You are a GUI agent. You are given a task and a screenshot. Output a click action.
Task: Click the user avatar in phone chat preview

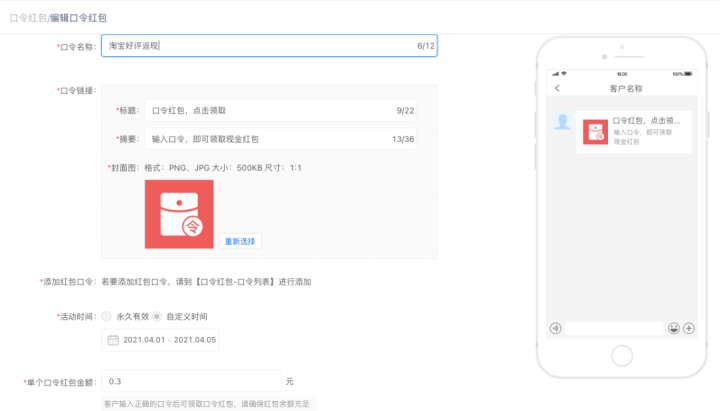563,122
